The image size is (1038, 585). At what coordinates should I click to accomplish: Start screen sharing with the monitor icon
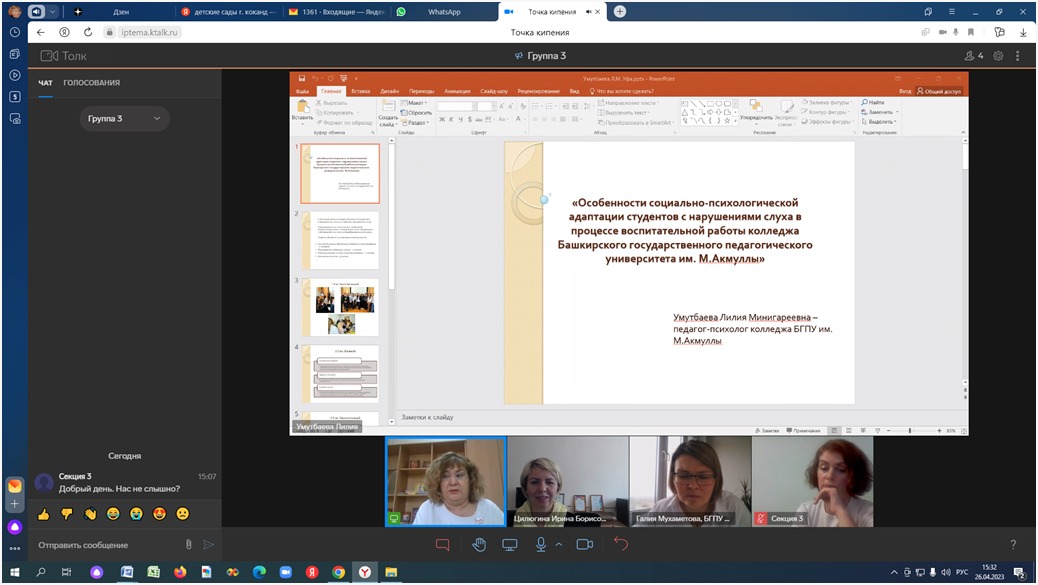[x=509, y=544]
